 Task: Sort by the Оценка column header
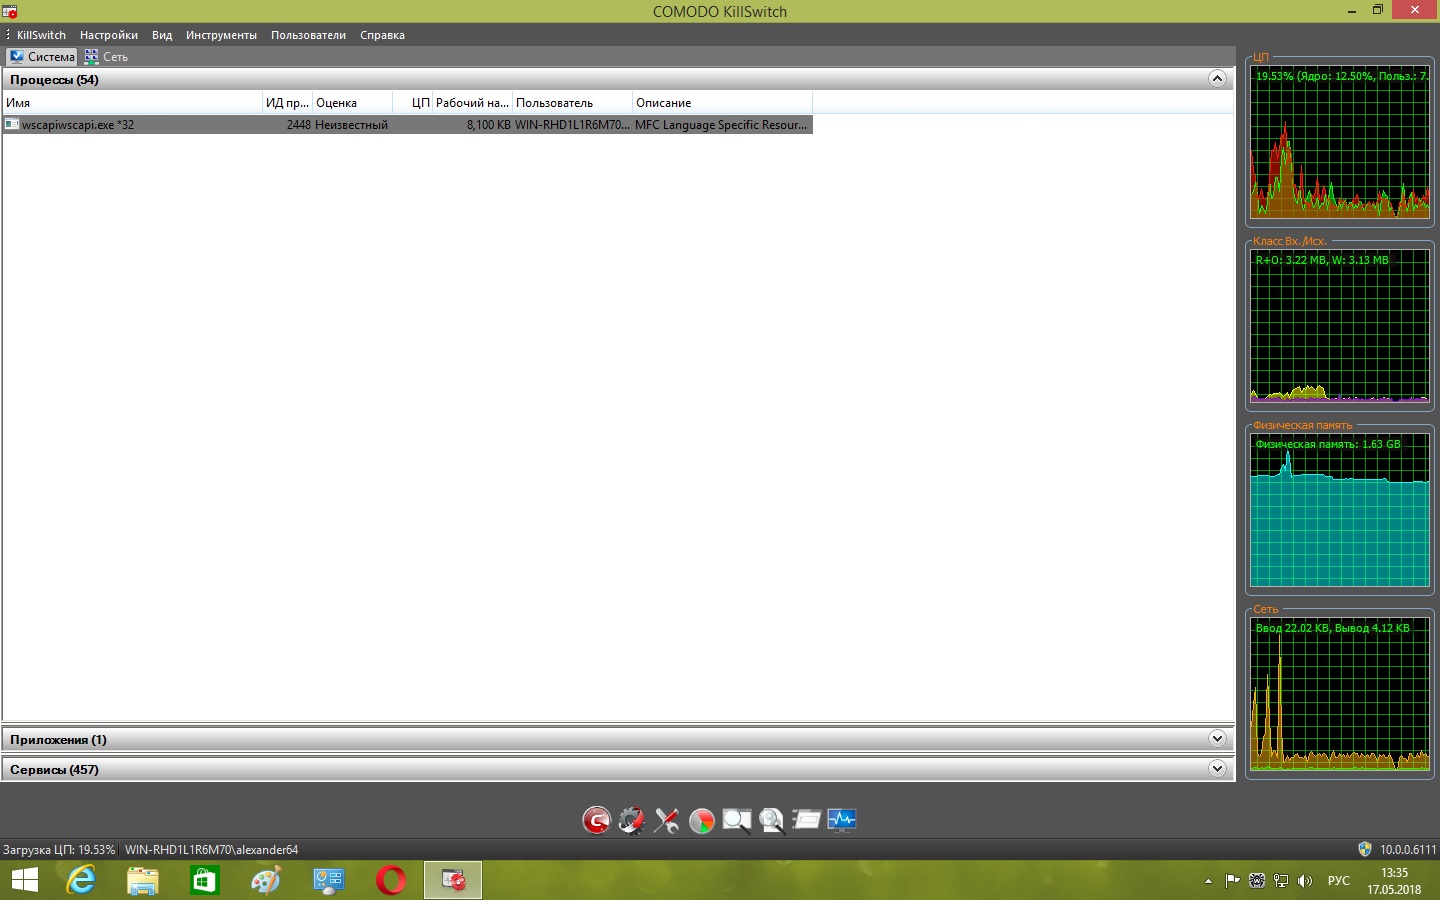pos(352,102)
